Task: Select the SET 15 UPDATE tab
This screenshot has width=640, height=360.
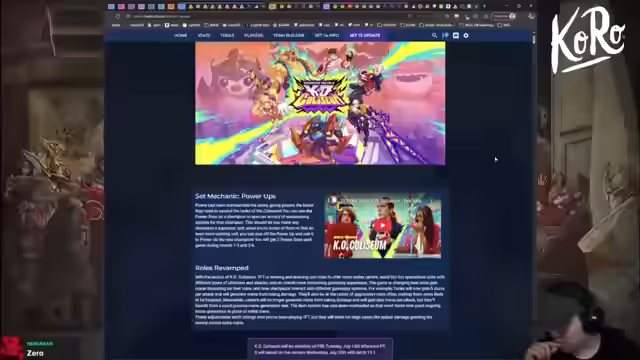Action: 365,36
